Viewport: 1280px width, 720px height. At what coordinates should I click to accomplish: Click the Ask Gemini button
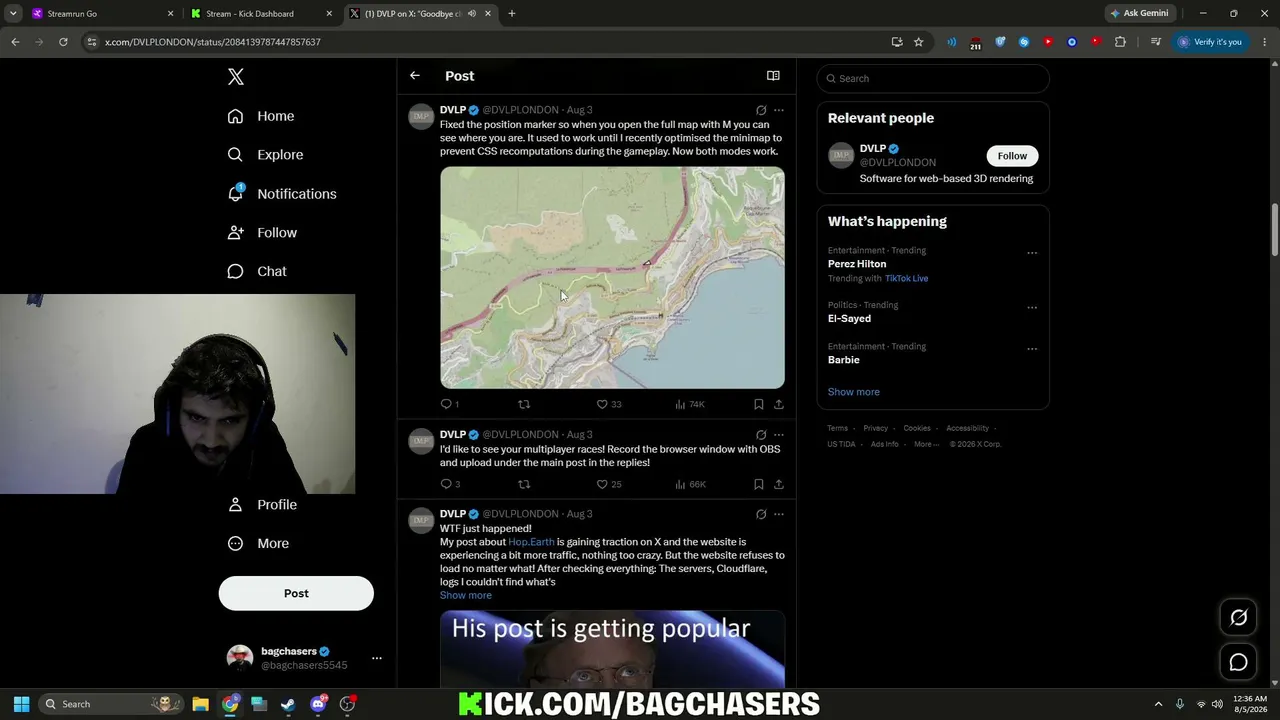(x=1139, y=14)
